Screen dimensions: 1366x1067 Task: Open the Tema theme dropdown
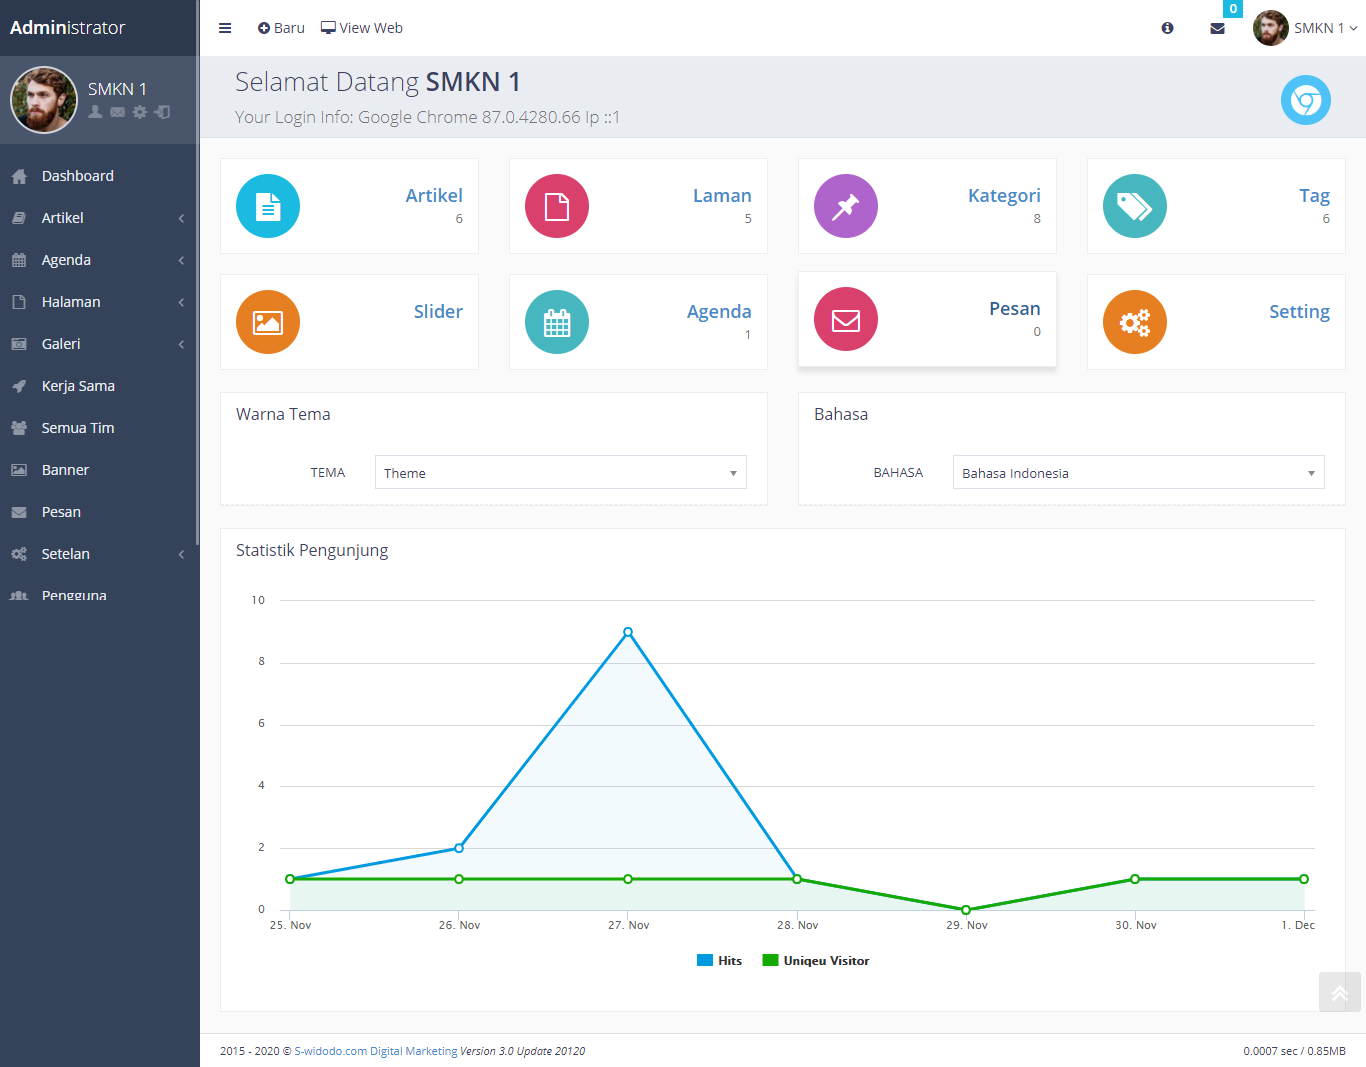click(x=561, y=472)
